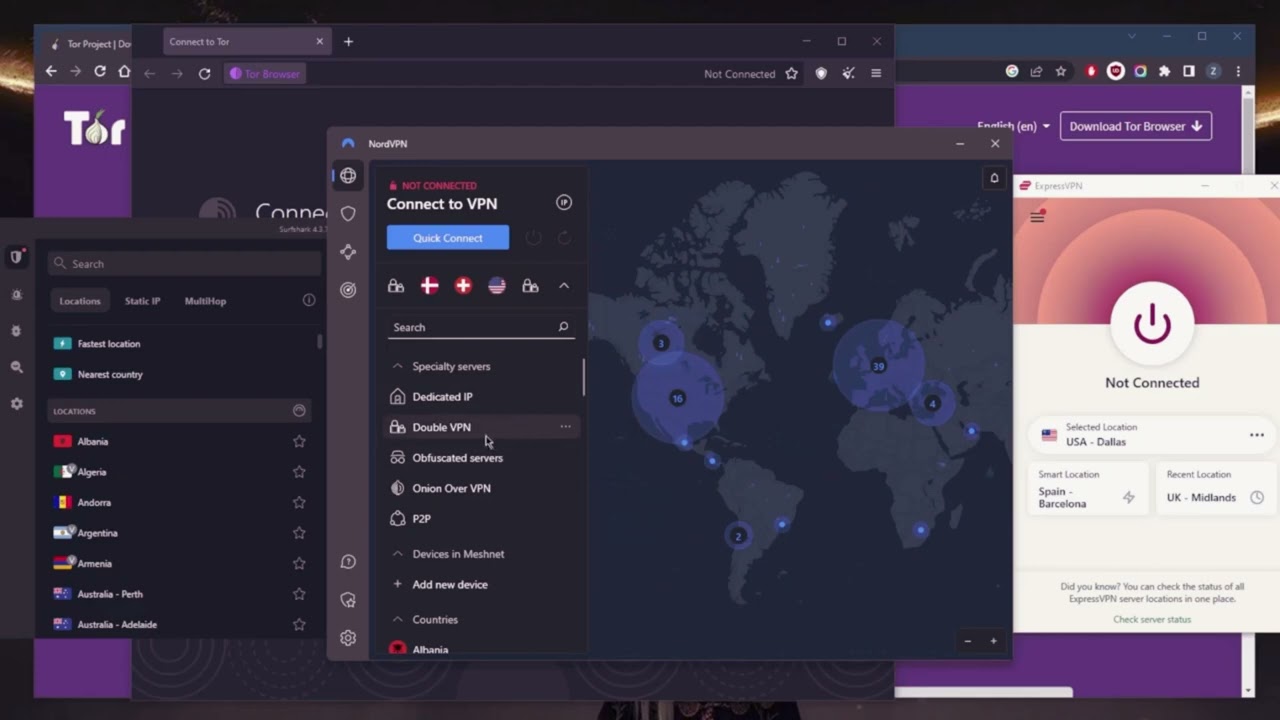This screenshot has height=720, width=1280.
Task: Select the Denmark flag quick server
Action: point(429,286)
